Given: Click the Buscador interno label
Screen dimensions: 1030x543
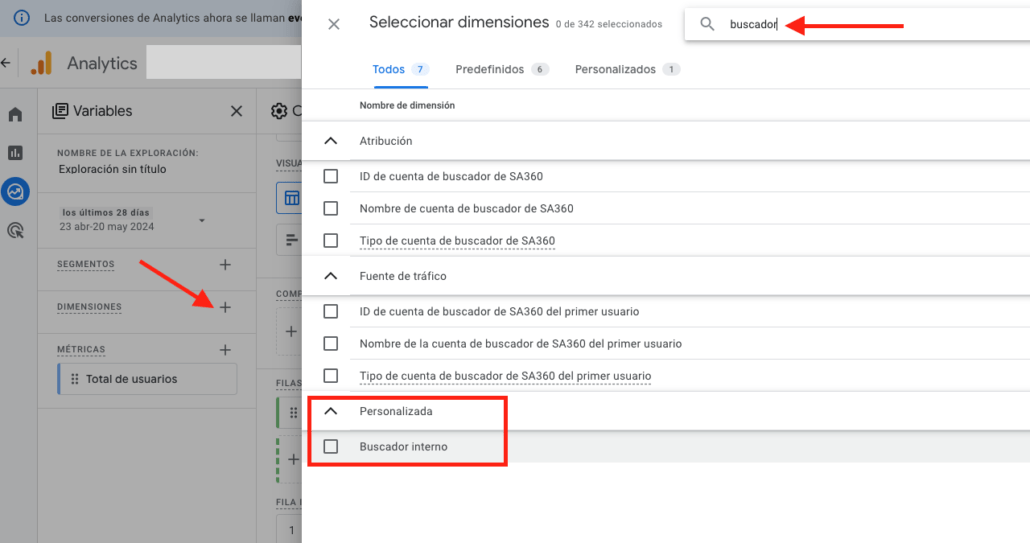Looking at the screenshot, I should (403, 446).
